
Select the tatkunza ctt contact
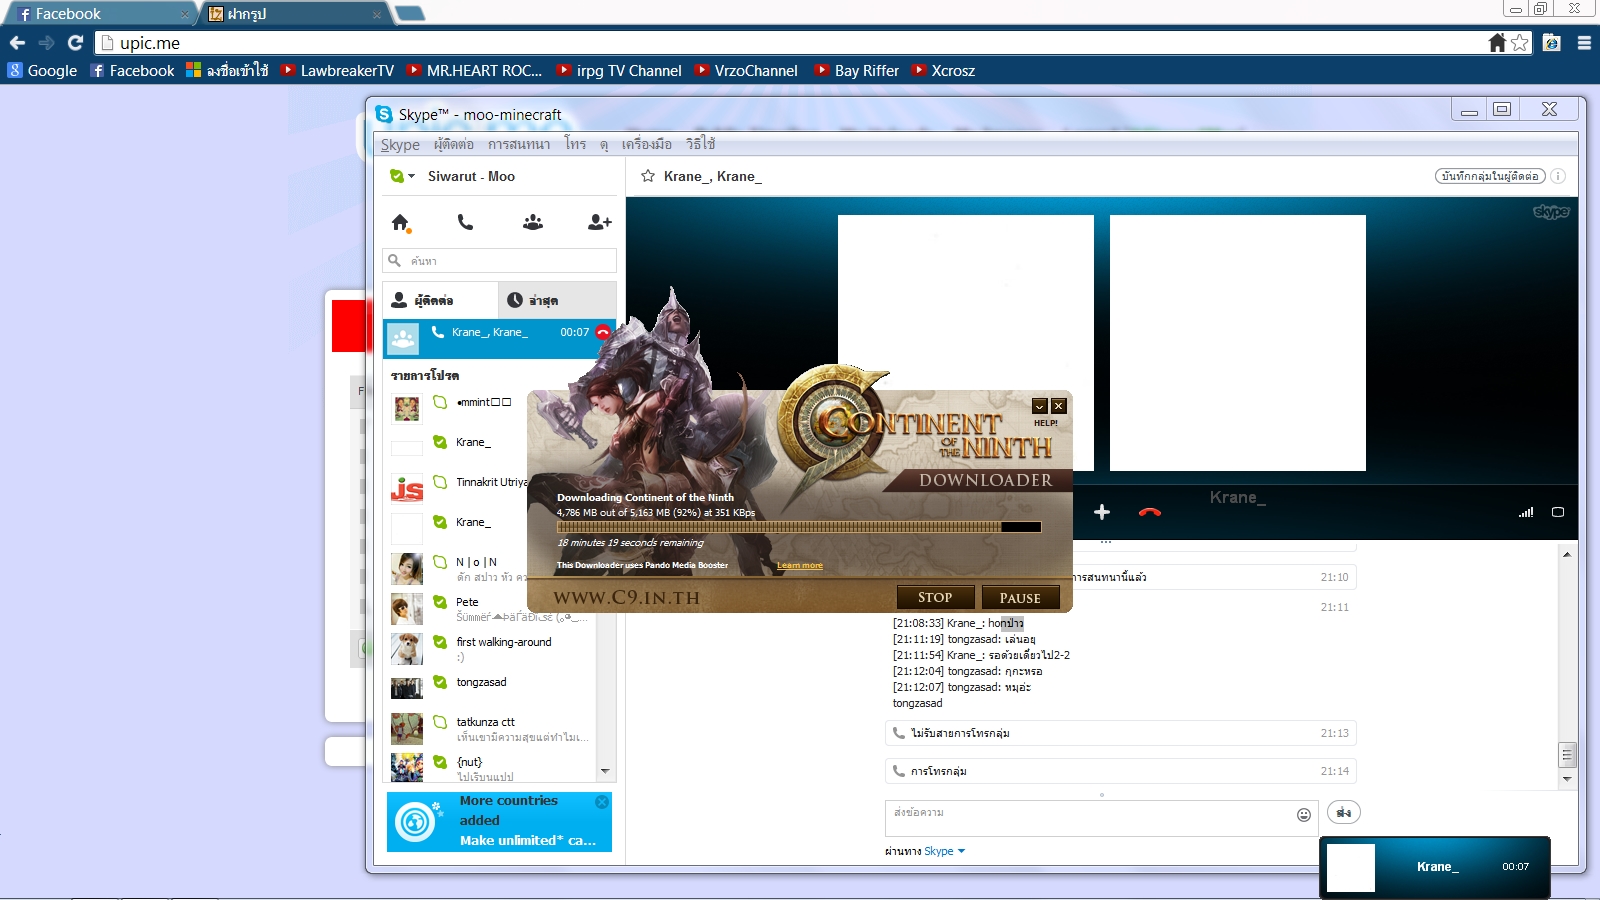(x=490, y=729)
